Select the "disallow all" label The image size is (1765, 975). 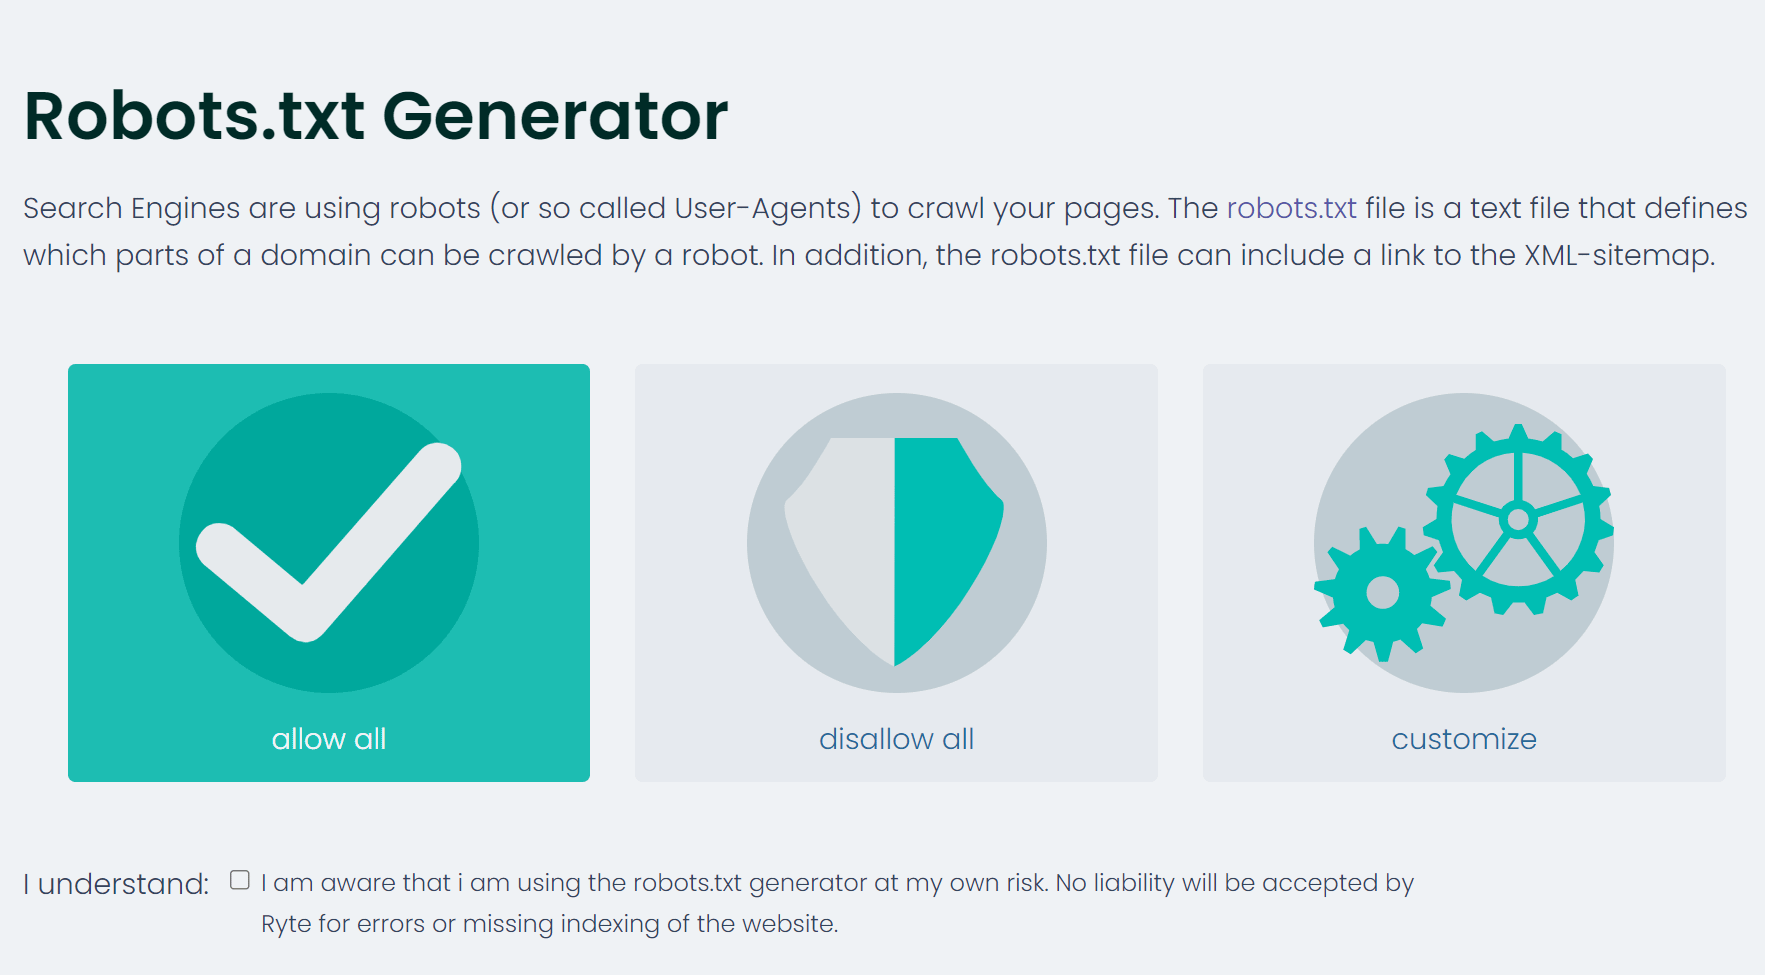tap(896, 739)
